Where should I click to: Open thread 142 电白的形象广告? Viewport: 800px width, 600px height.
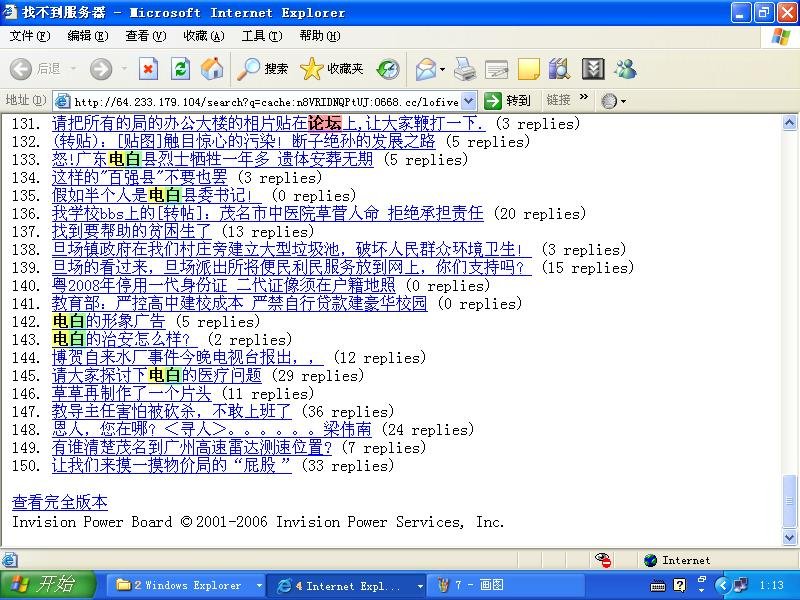point(108,322)
